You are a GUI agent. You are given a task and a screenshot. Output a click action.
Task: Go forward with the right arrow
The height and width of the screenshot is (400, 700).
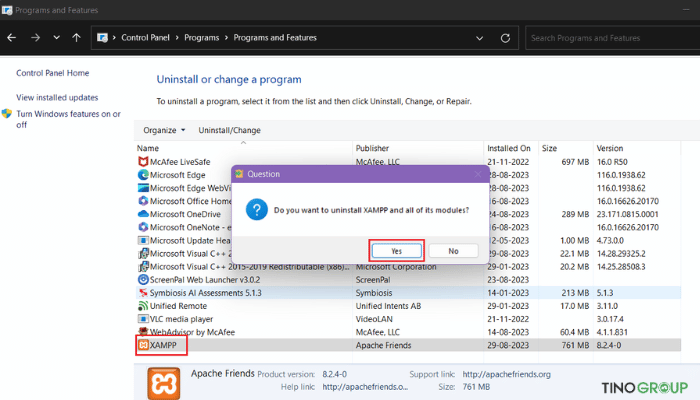pos(35,38)
